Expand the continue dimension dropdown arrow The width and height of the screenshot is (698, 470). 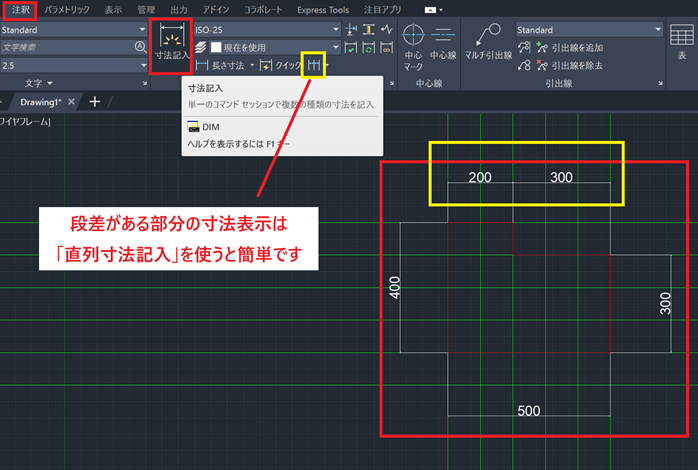(327, 65)
